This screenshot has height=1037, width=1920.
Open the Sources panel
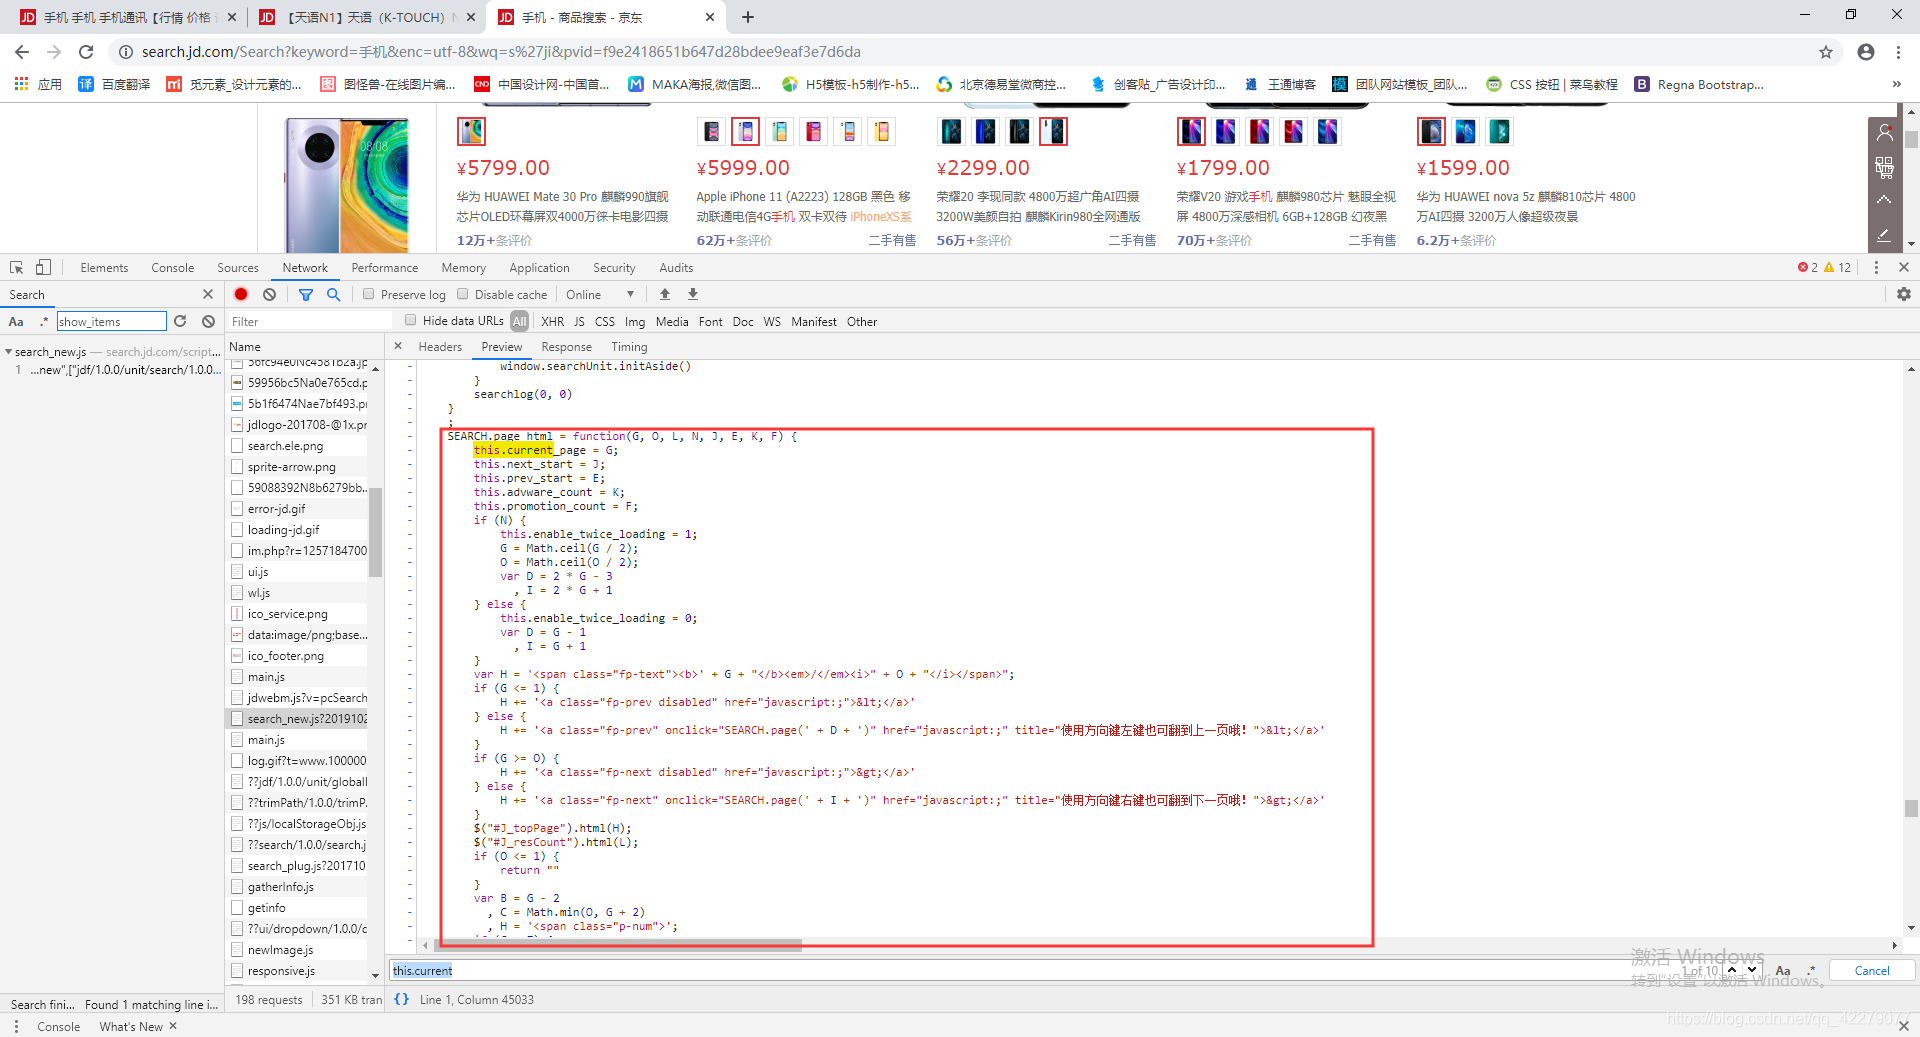(x=238, y=268)
